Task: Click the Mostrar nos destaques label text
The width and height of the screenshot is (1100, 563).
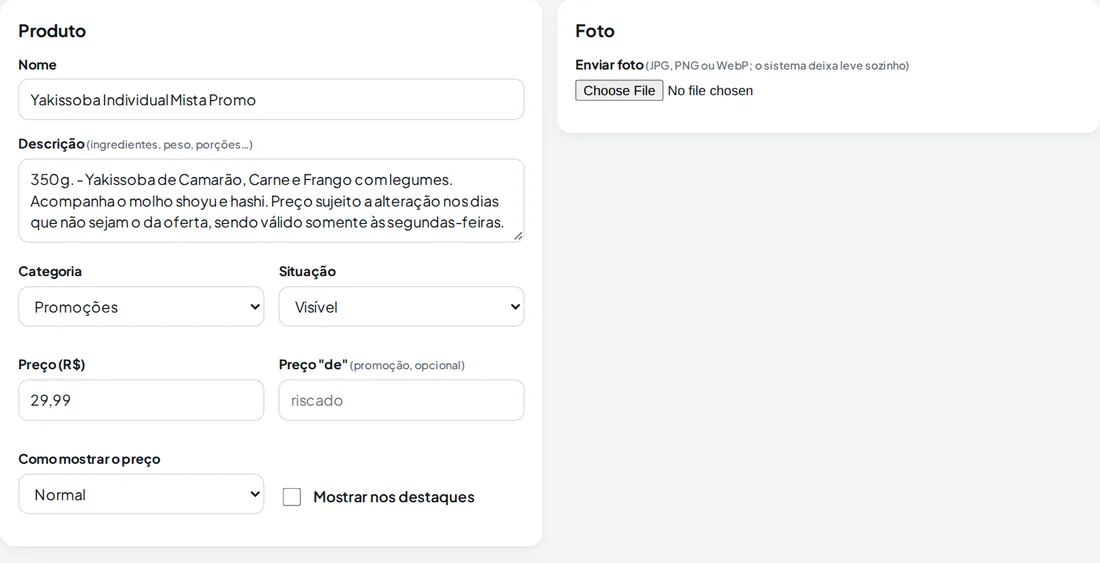Action: pos(394,497)
